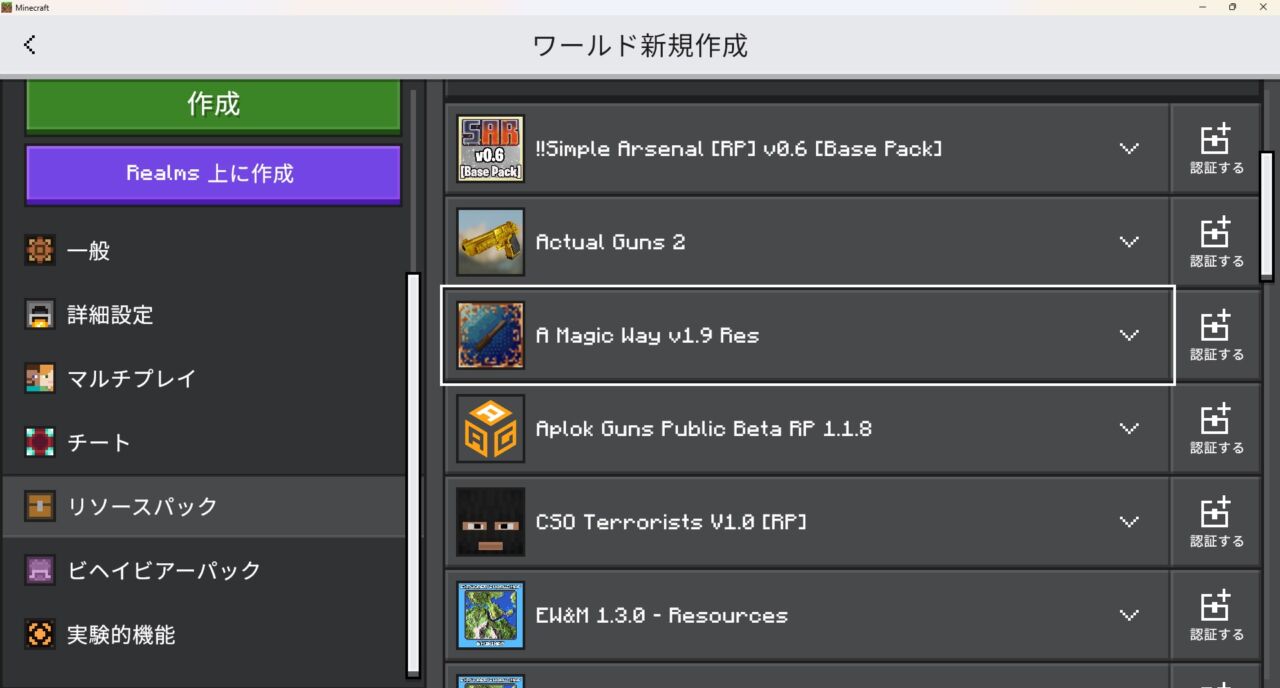Click 認証する icon for Actual Guns 2
This screenshot has width=1280, height=688.
click(1215, 241)
